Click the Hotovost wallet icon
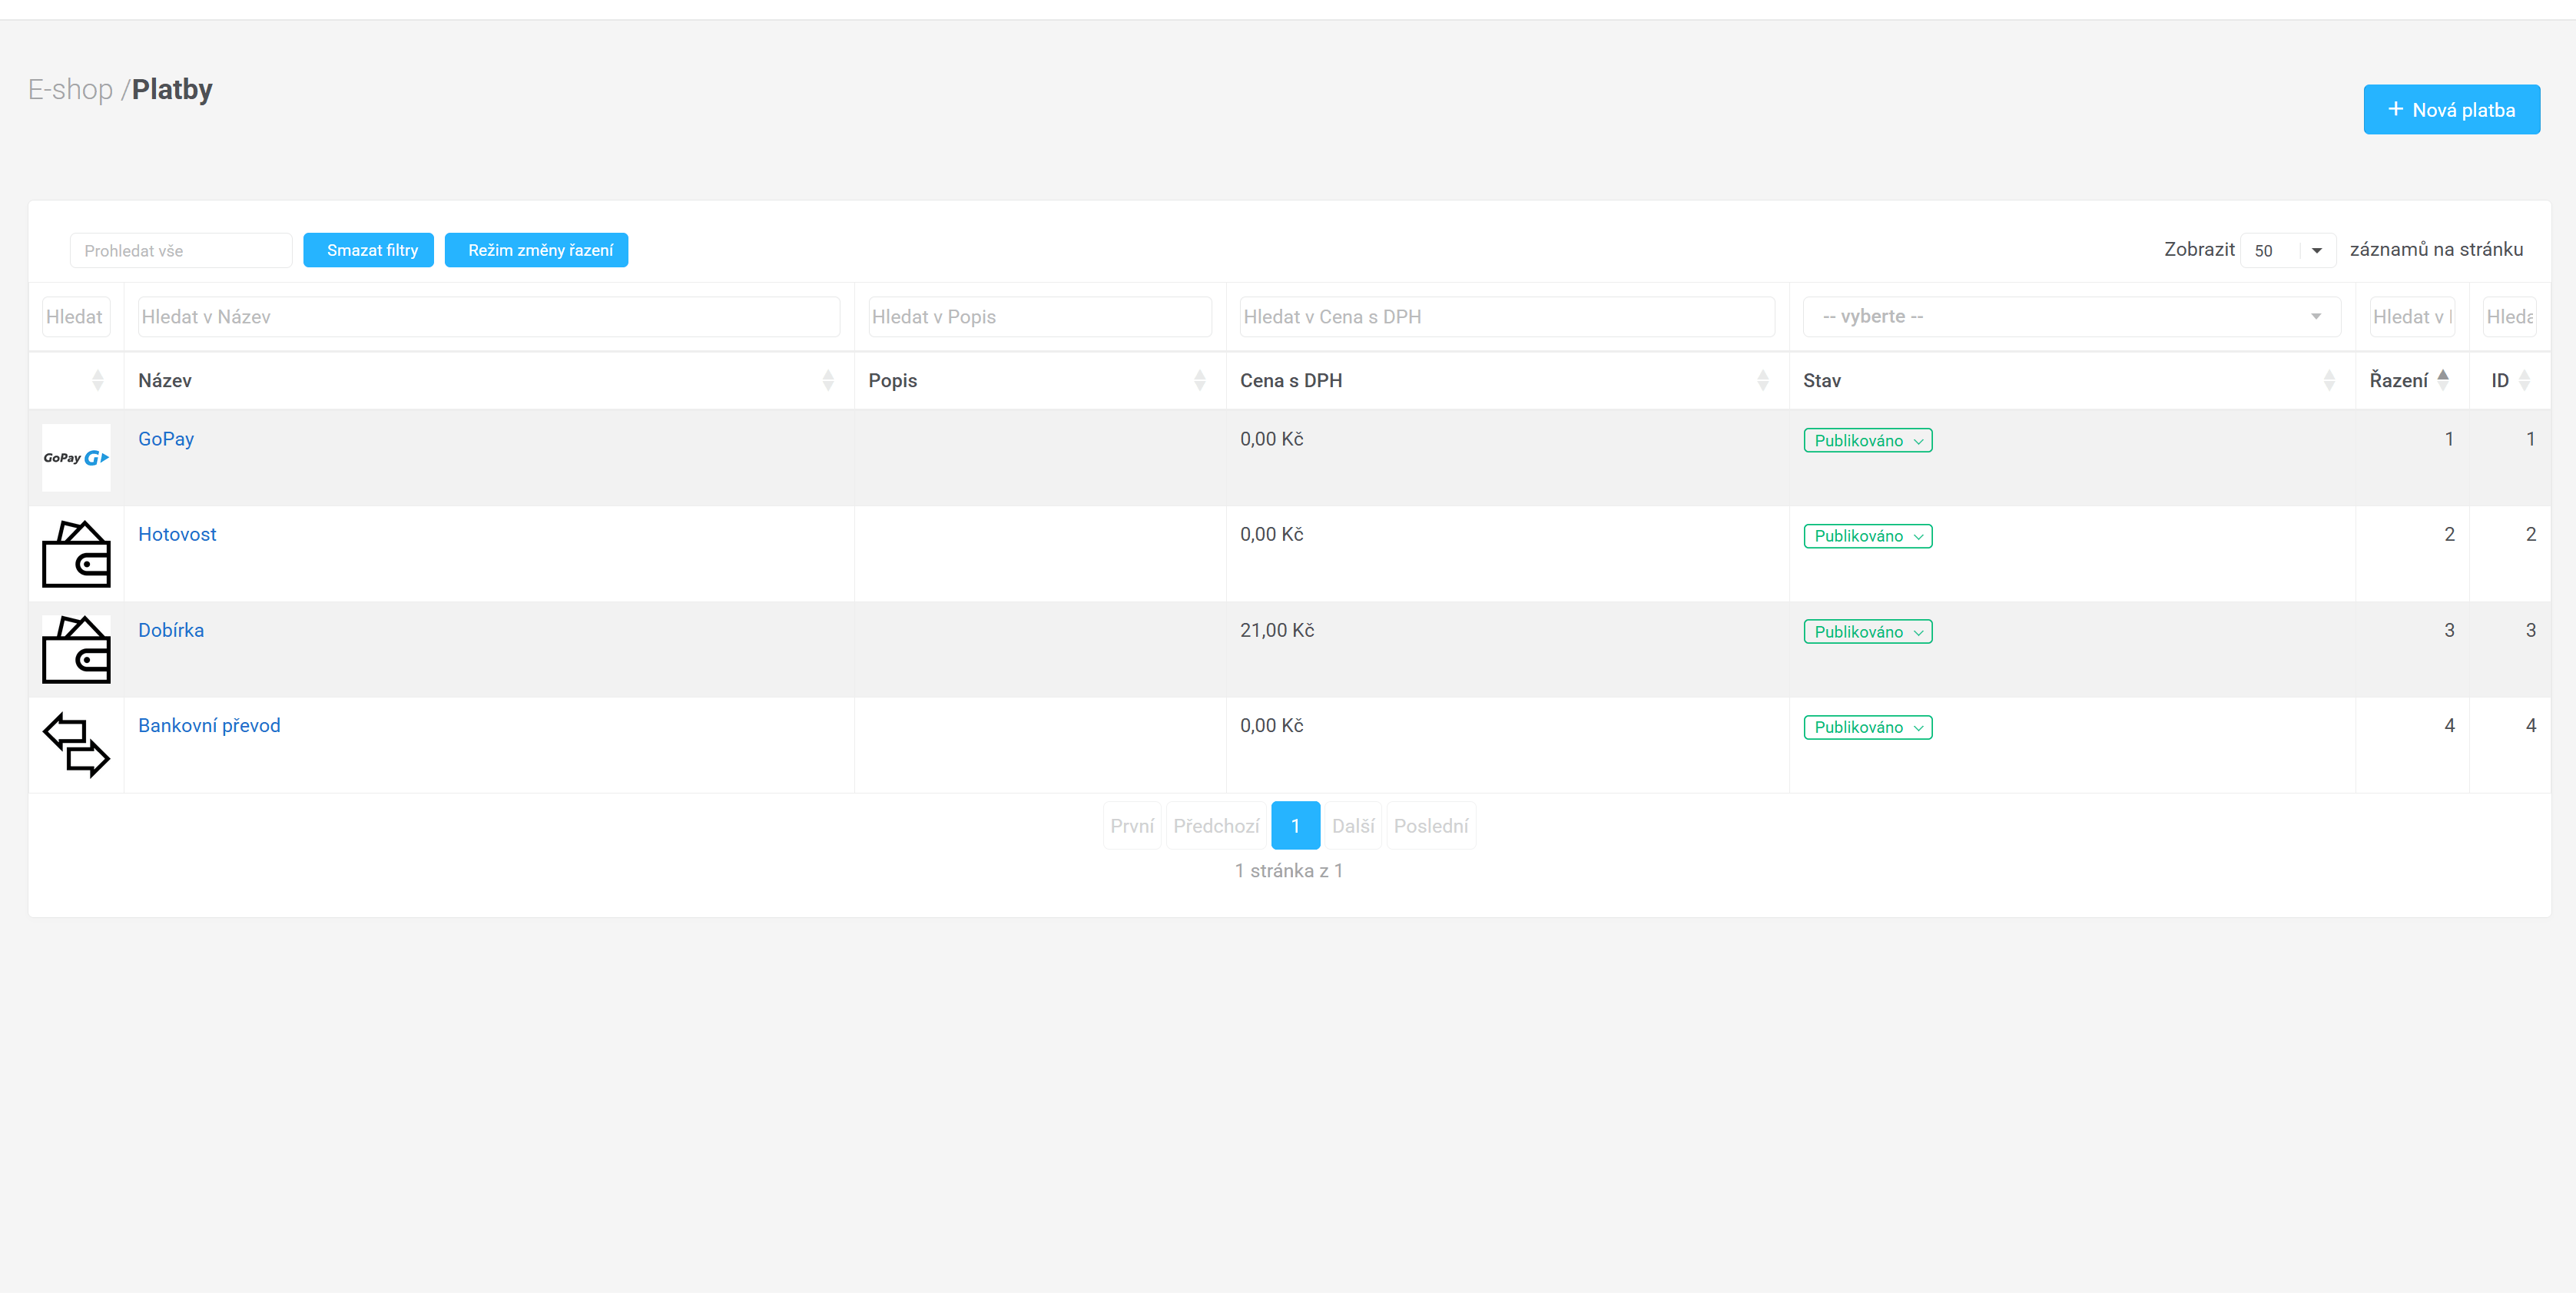The image size is (2576, 1299). 76,553
